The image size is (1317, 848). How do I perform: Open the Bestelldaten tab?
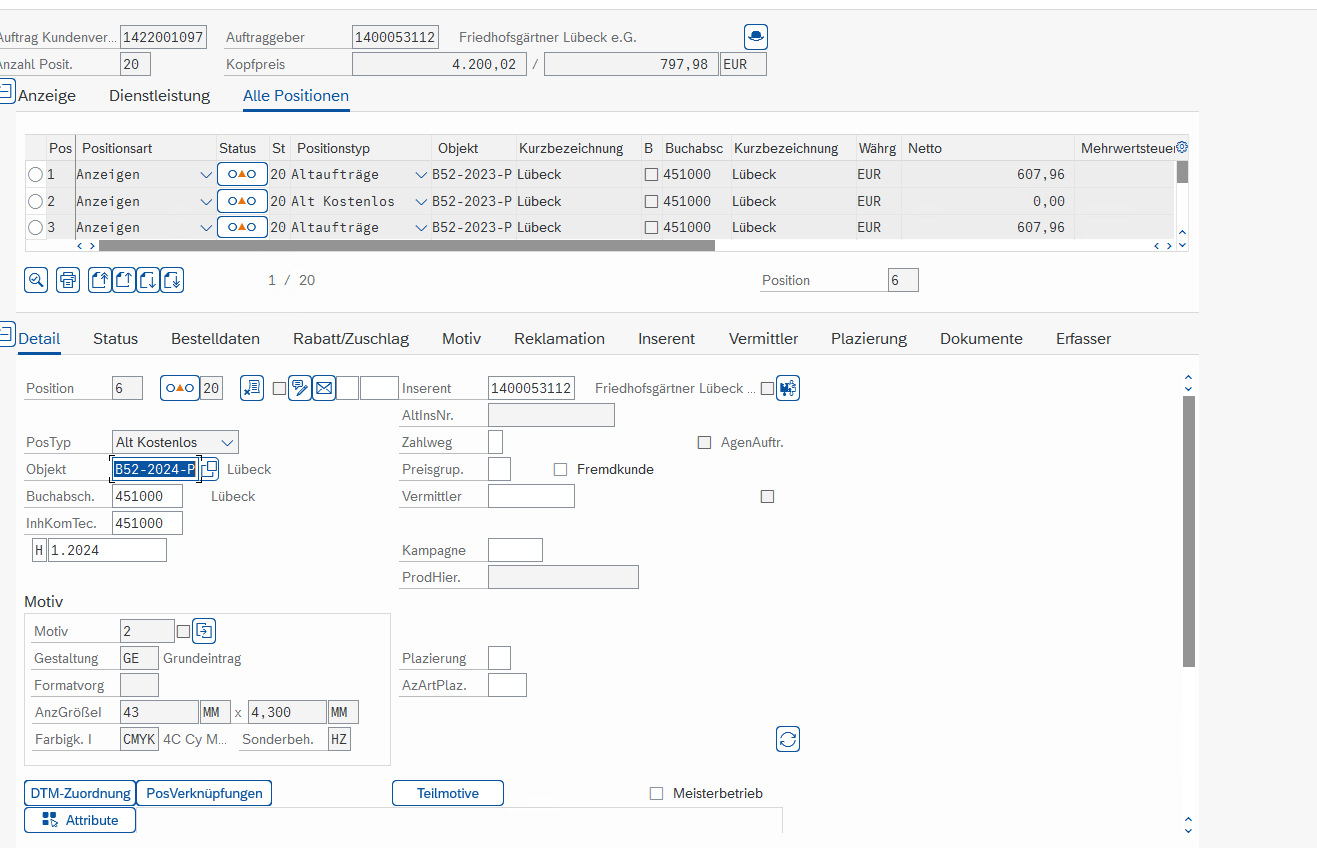pos(215,338)
